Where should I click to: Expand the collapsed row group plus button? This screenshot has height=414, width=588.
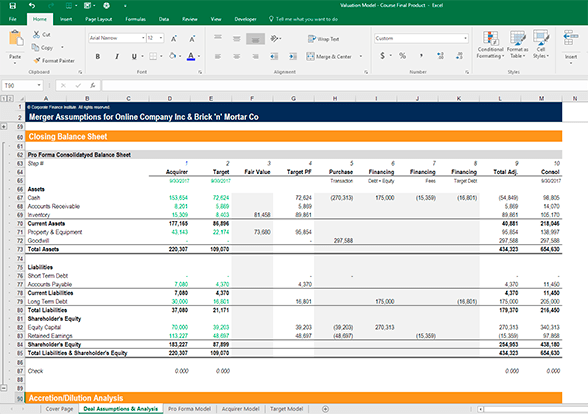click(4, 126)
